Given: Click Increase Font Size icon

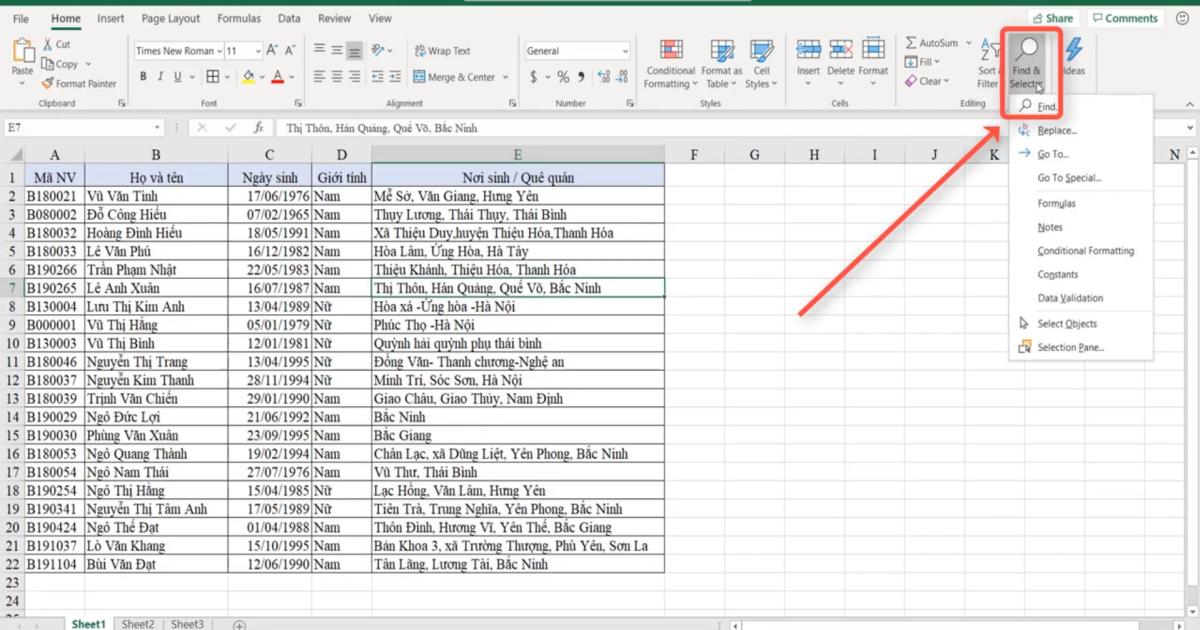Looking at the screenshot, I should tap(273, 51).
